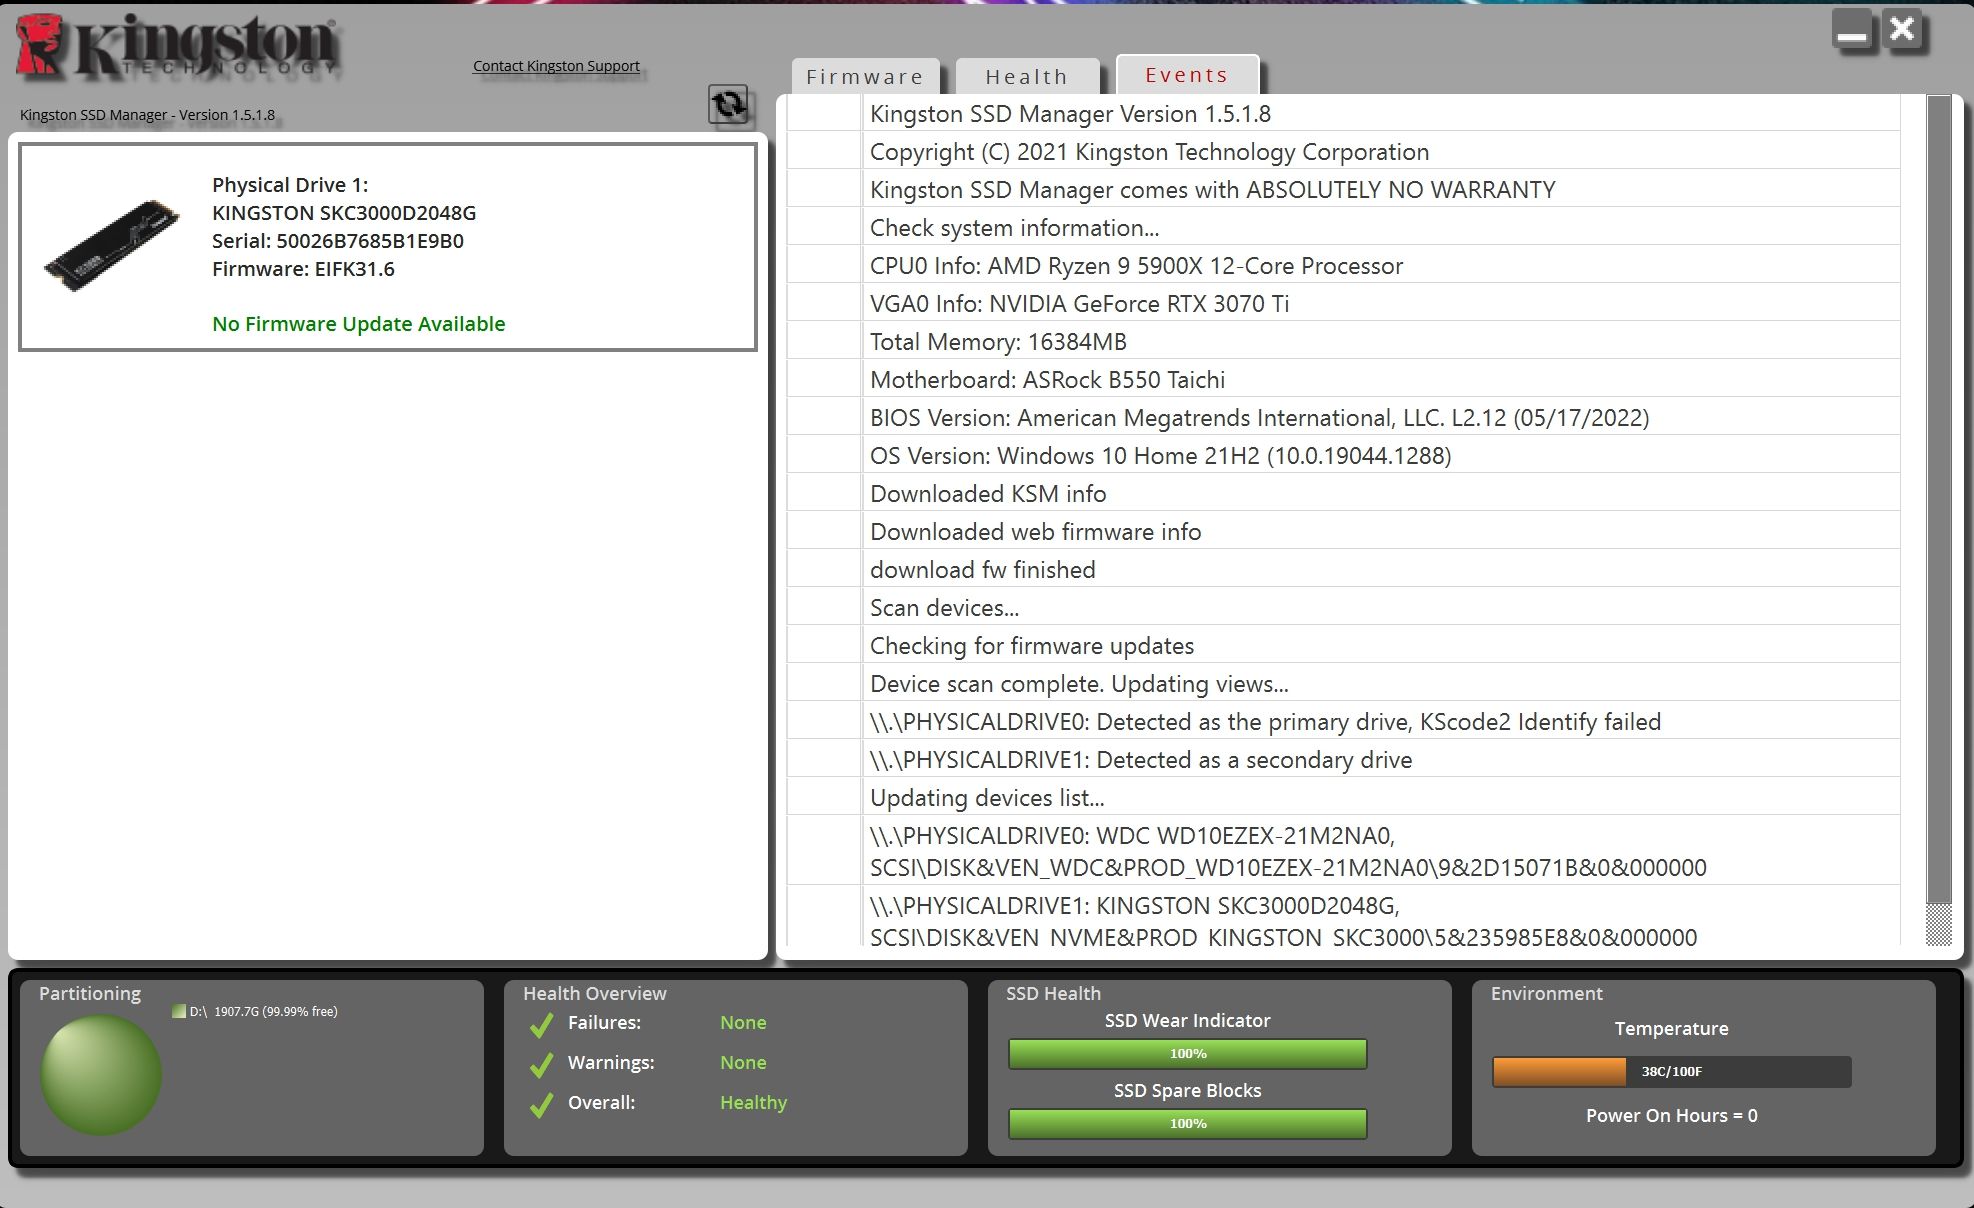Select the SSD drive thumbnail image
Image resolution: width=1974 pixels, height=1208 pixels.
[x=112, y=245]
